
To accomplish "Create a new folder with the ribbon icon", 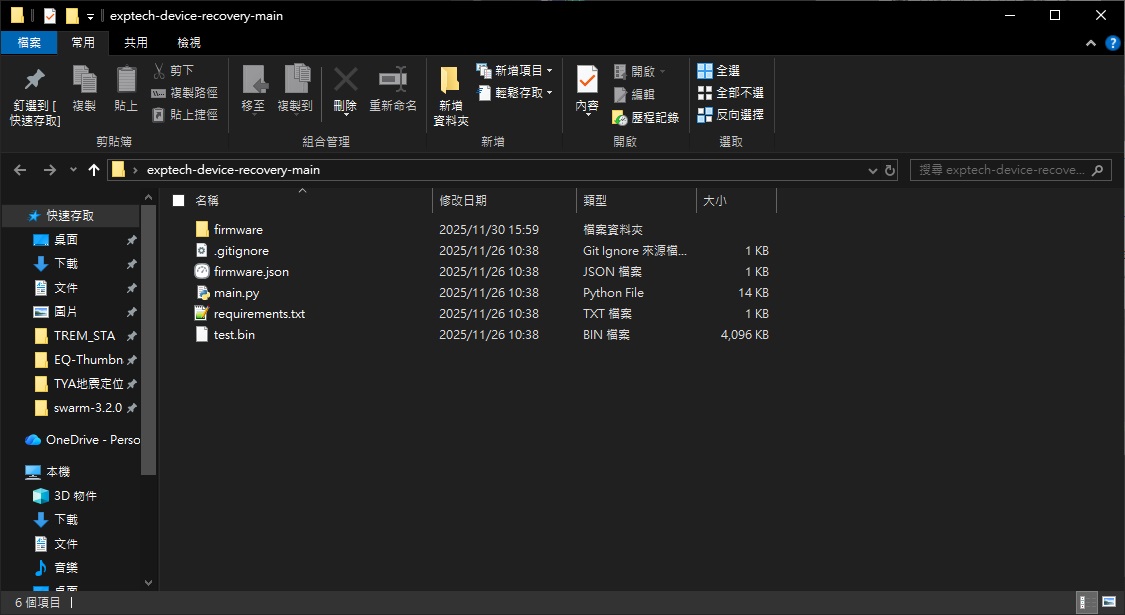I will 450,80.
